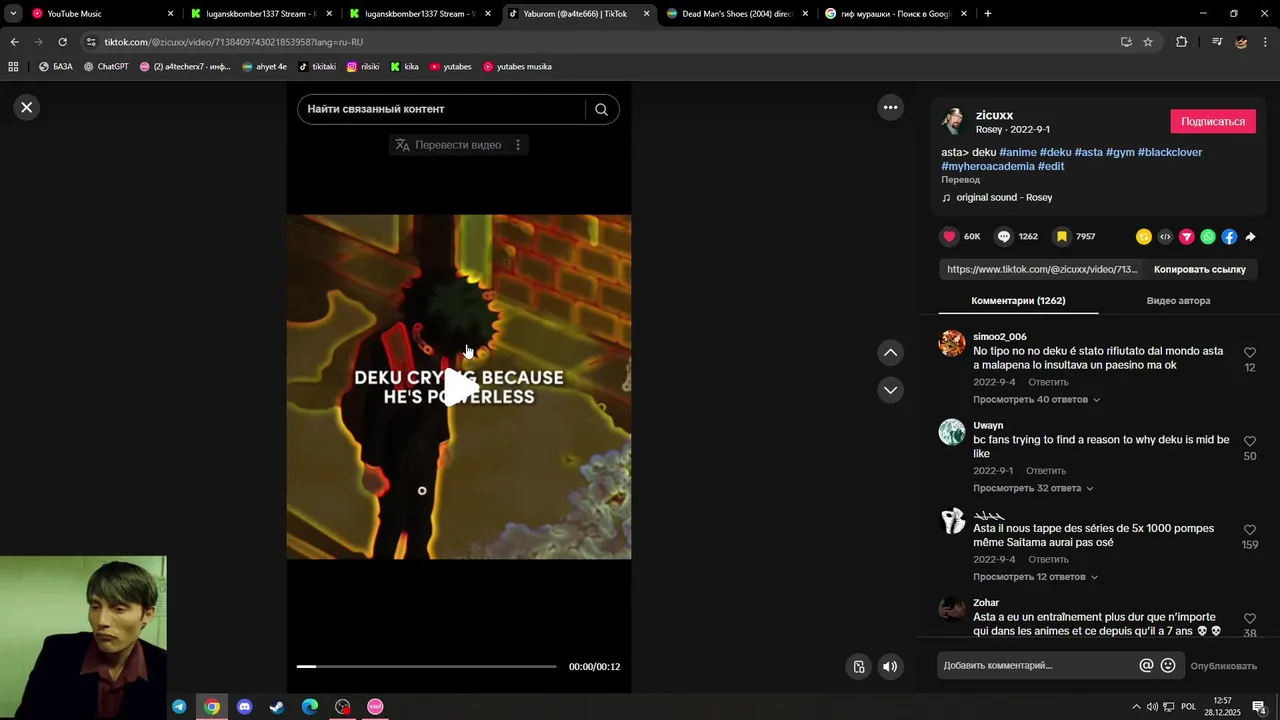Play the paused video
Viewport: 1280px width, 720px height.
459,387
